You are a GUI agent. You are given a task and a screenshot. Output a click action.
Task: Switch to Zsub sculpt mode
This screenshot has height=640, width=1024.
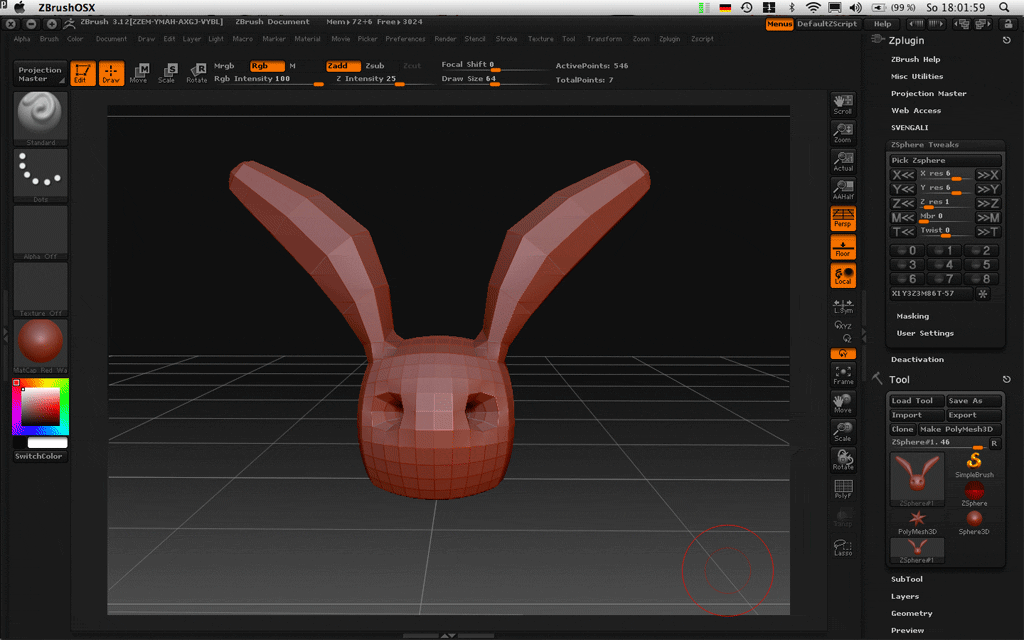pyautogui.click(x=374, y=66)
